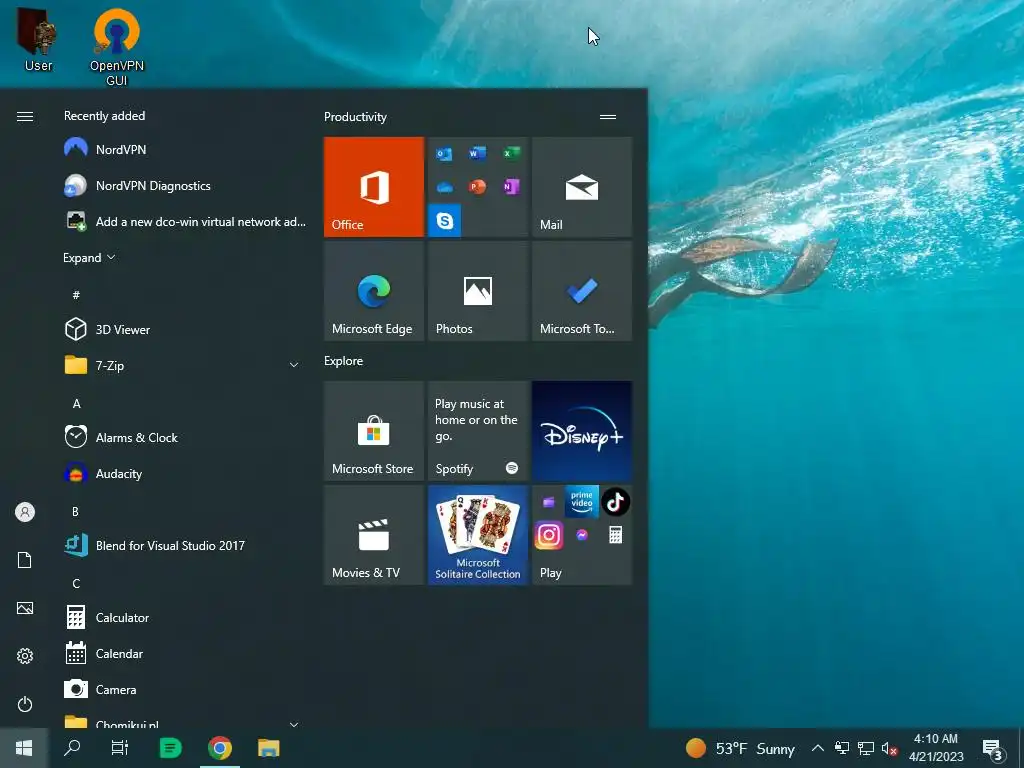The image size is (1024, 768).
Task: Open Power options in Start sidebar
Action: (25, 704)
